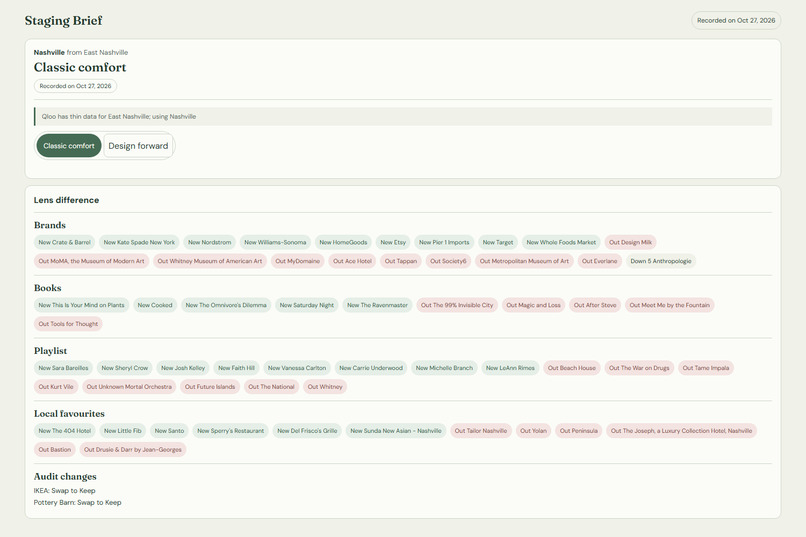This screenshot has width=806, height=537.
Task: Click the New Target chip
Action: tap(498, 242)
